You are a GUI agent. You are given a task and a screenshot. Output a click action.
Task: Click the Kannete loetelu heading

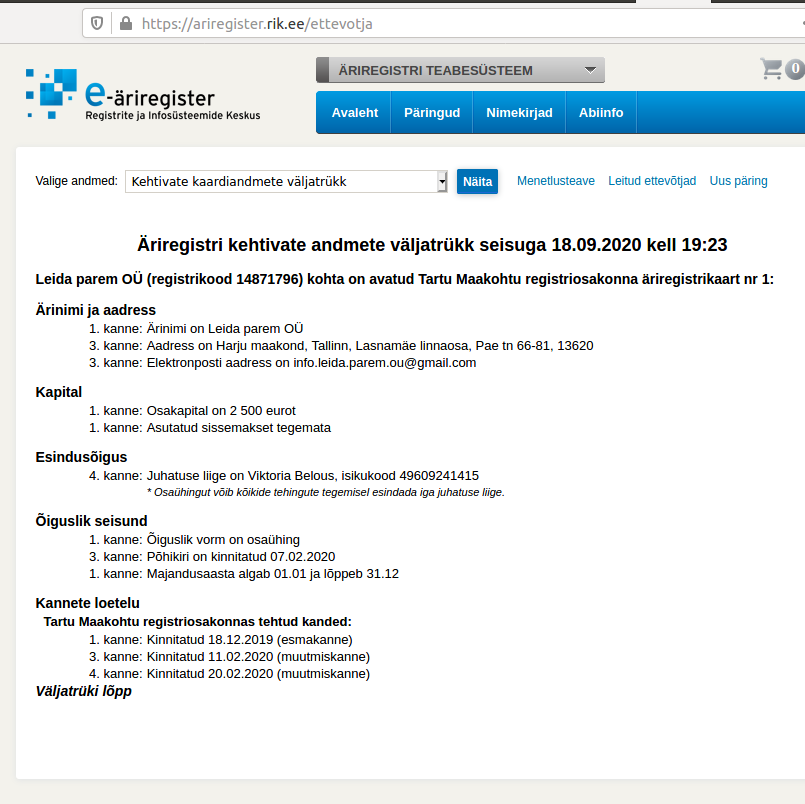pos(87,603)
